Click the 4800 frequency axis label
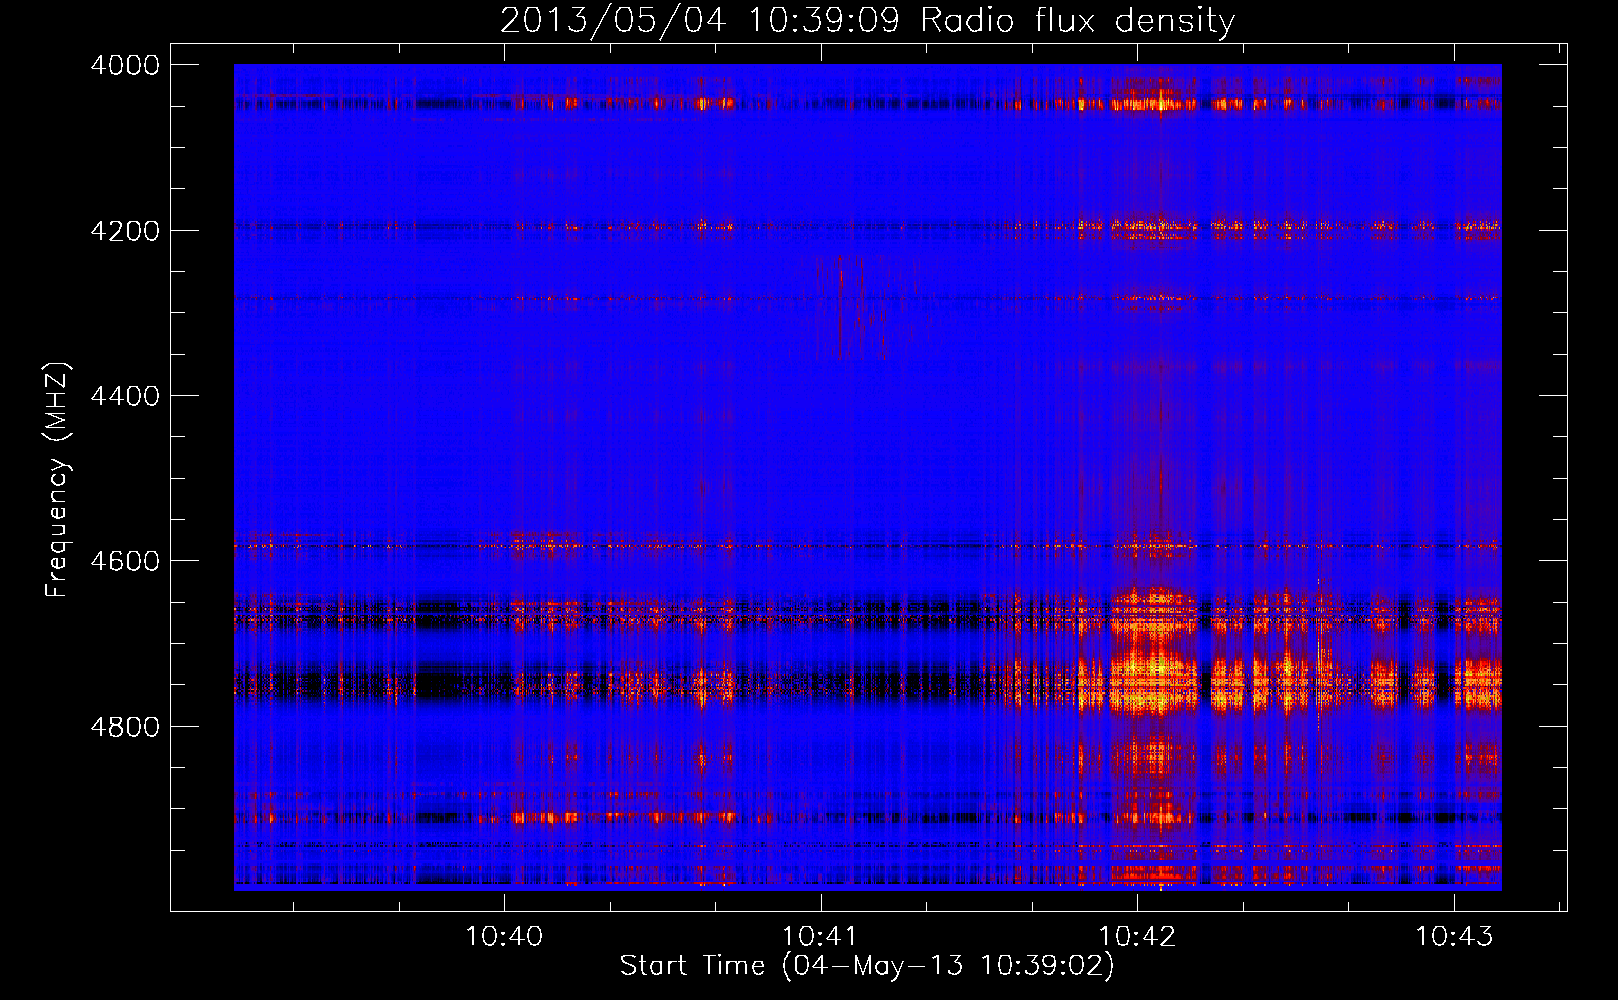 (125, 726)
